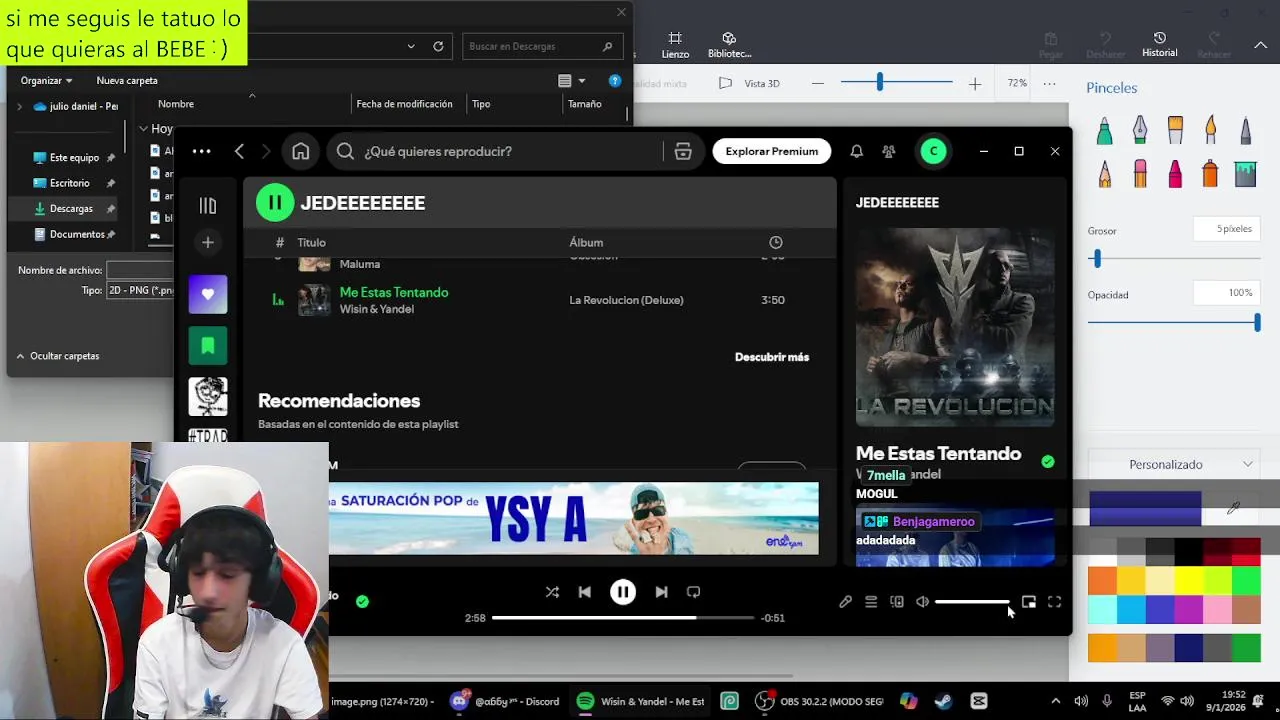This screenshot has width=1280, height=720.
Task: Click 'Descubrir más' link
Action: [772, 357]
